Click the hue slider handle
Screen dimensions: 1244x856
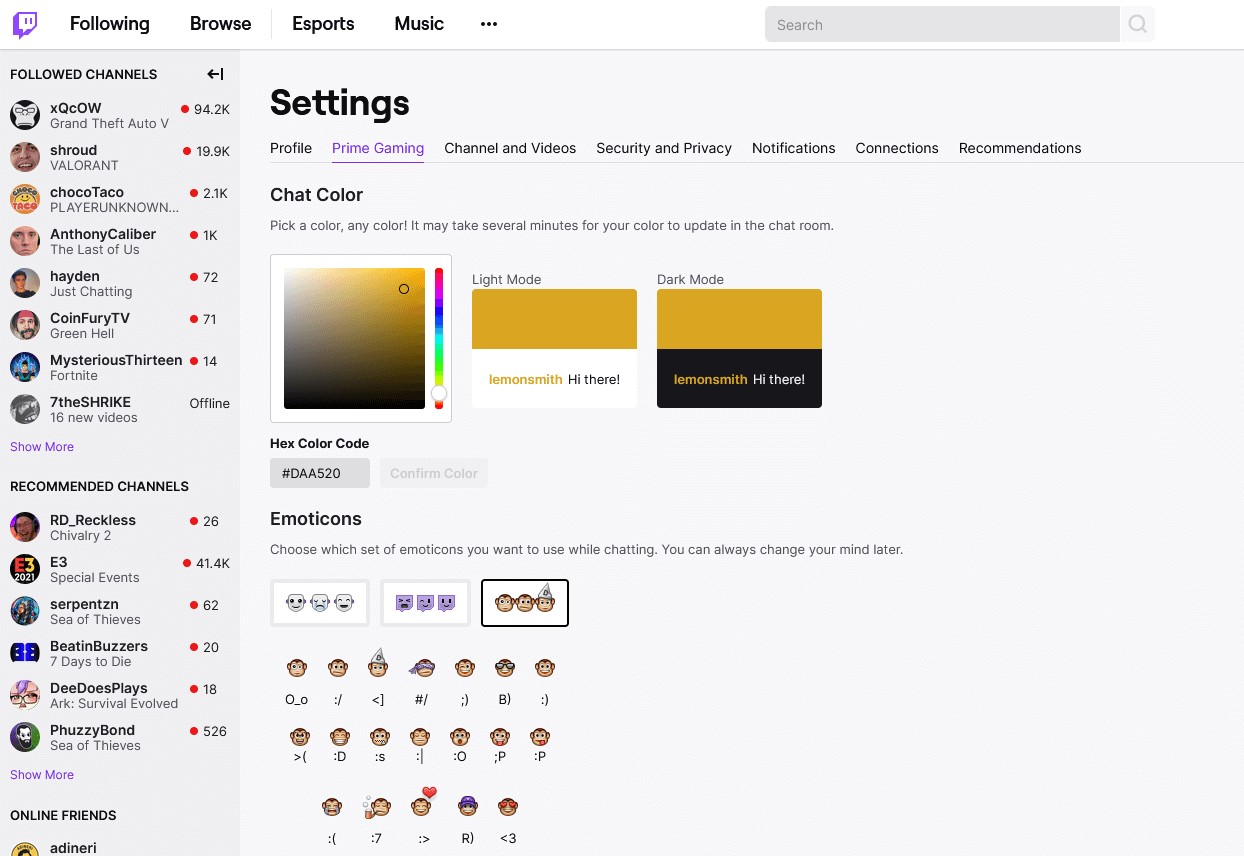439,394
